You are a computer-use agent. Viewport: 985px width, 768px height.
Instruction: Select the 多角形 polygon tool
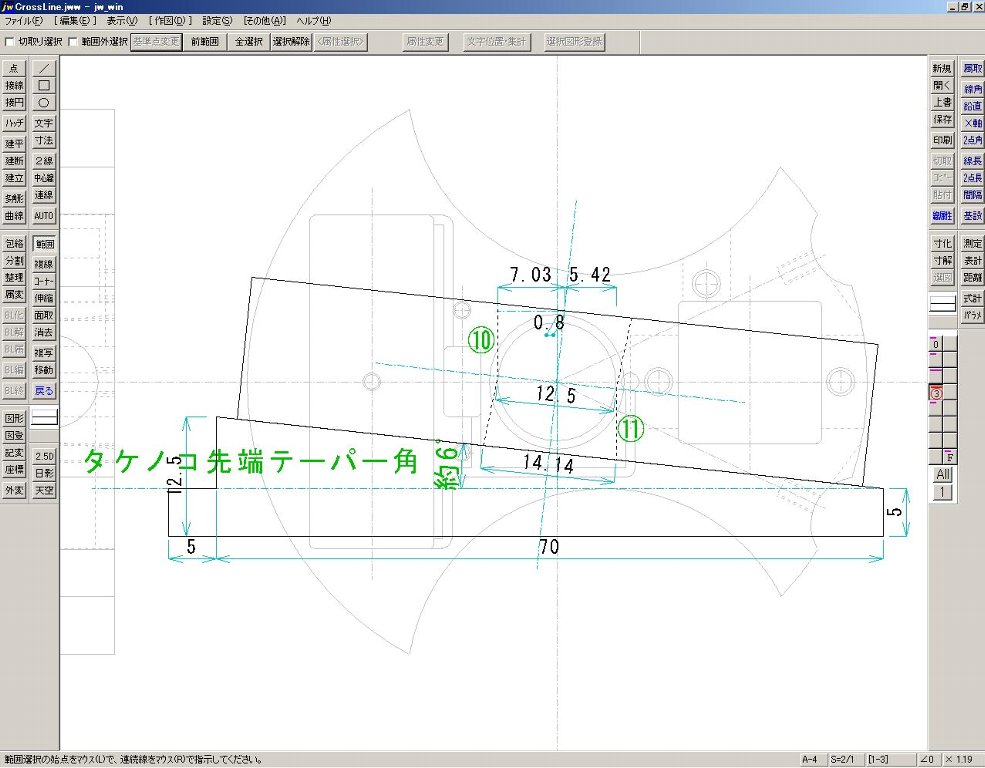pyautogui.click(x=14, y=198)
